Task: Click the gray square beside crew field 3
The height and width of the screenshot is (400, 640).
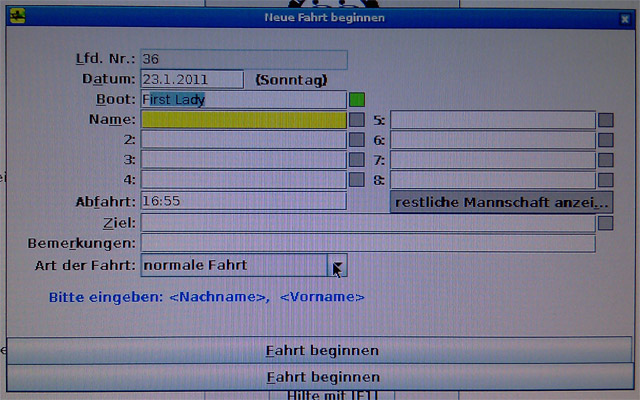Action: [357, 160]
